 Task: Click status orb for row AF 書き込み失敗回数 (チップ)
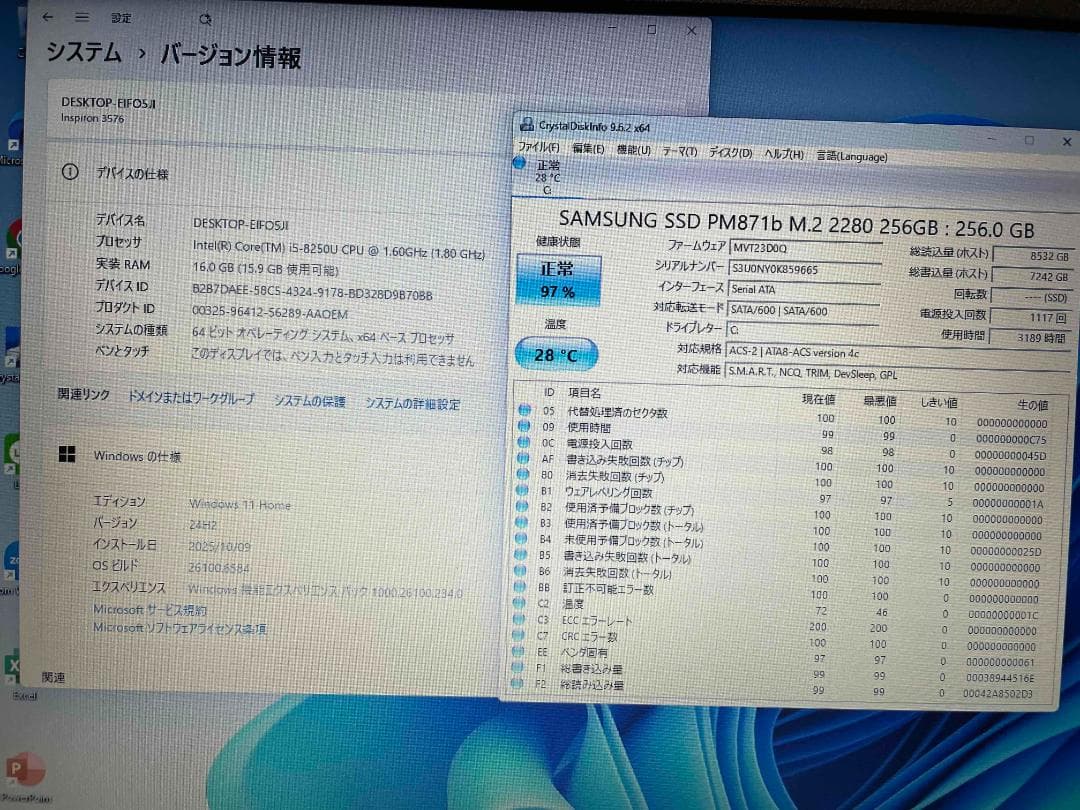coord(523,458)
